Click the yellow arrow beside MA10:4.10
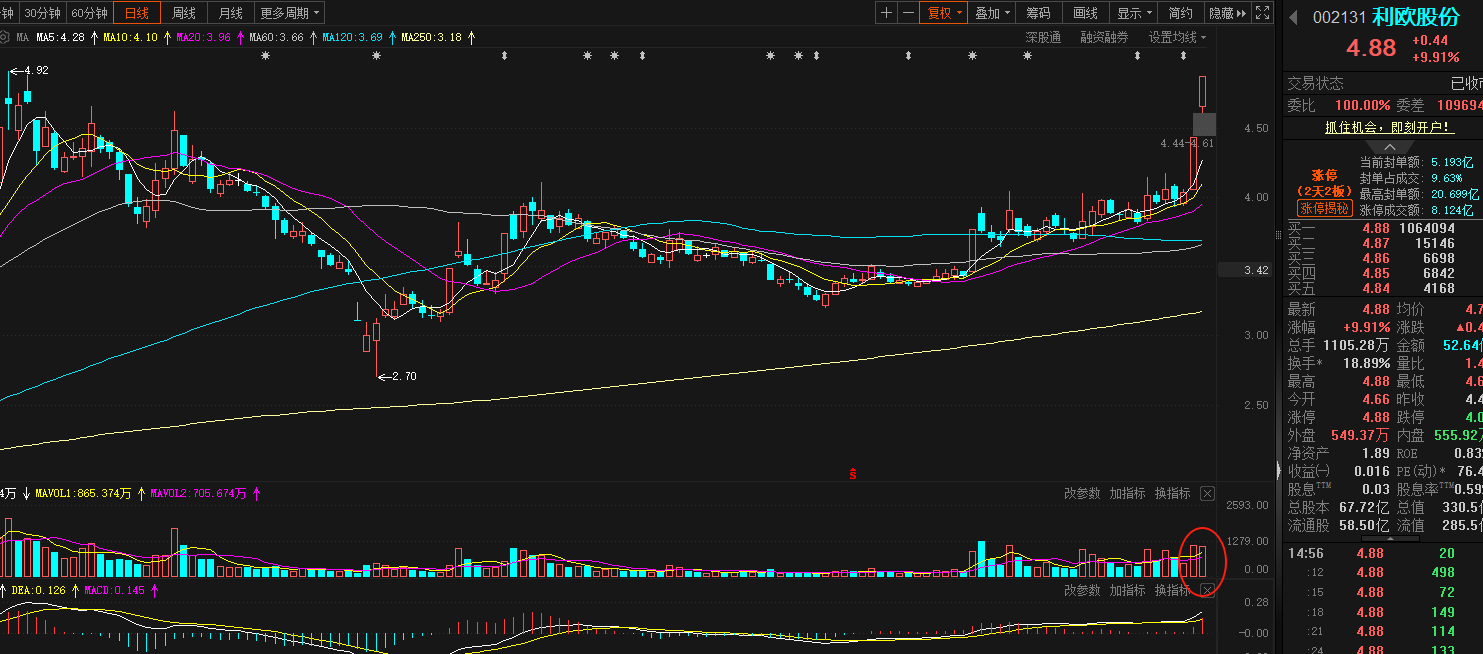This screenshot has width=1483, height=654. [166, 37]
